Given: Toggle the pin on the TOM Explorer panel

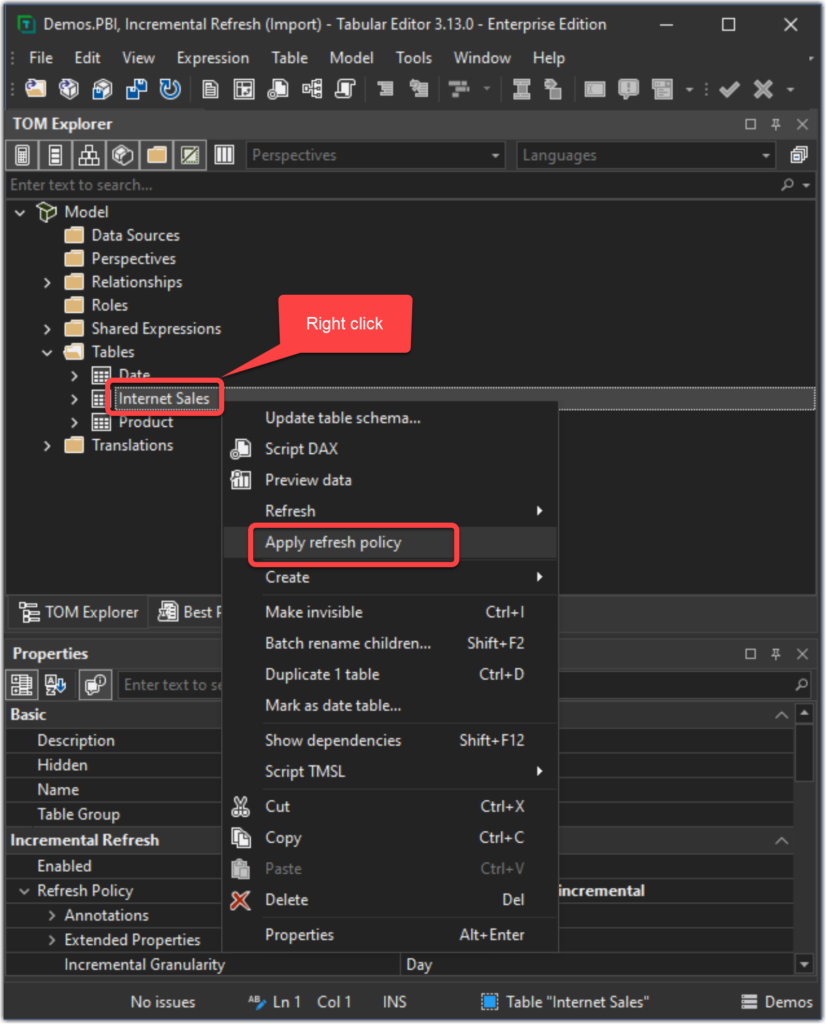Looking at the screenshot, I should [777, 124].
